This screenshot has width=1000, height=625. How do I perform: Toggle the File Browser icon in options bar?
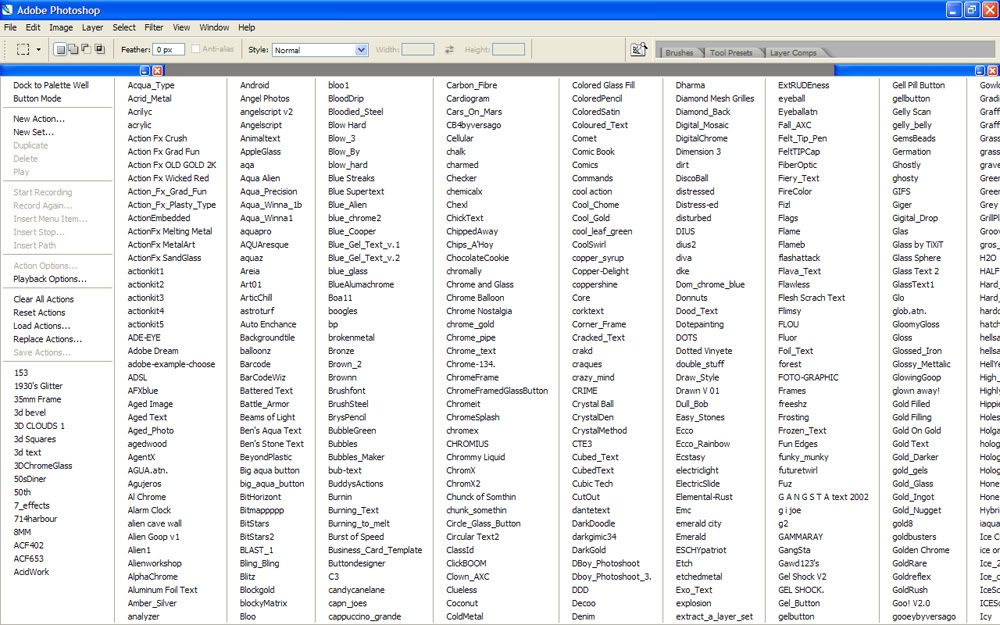pos(638,50)
